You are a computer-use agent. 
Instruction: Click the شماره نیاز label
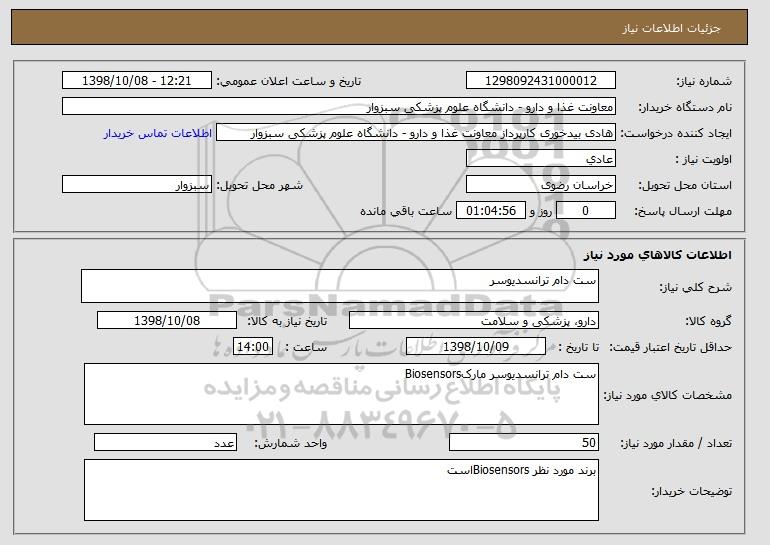(x=704, y=81)
